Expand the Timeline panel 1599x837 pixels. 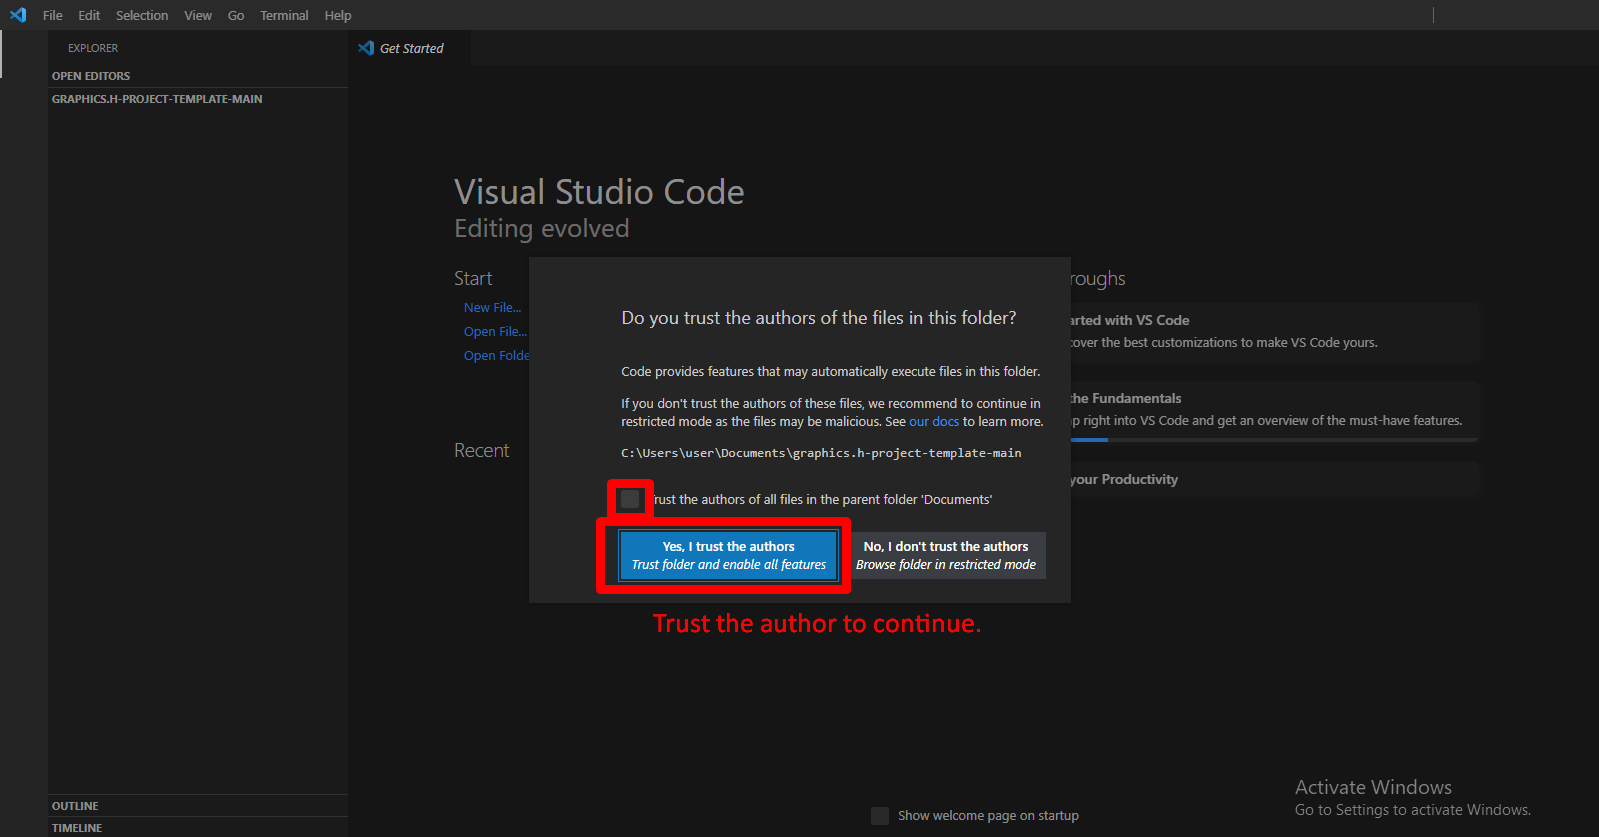[198, 828]
